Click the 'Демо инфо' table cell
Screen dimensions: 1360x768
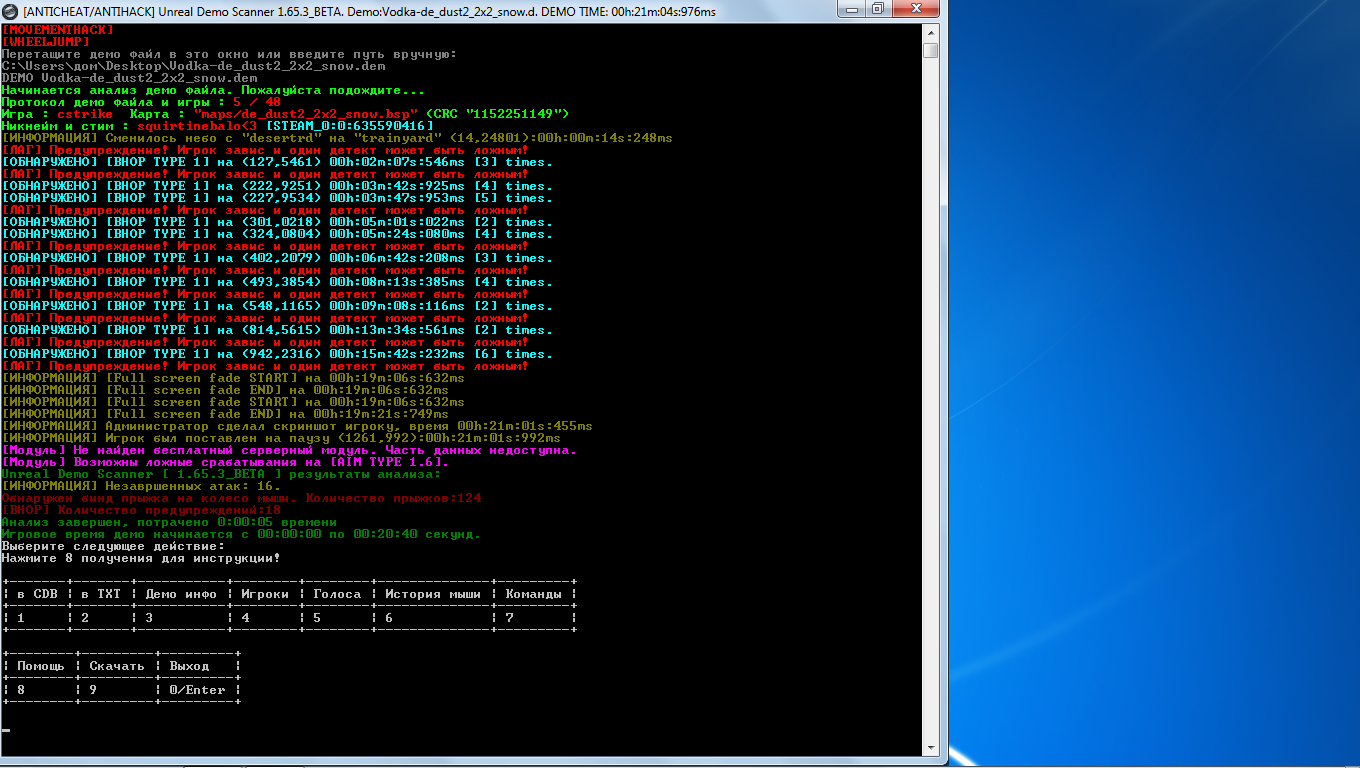pos(182,594)
